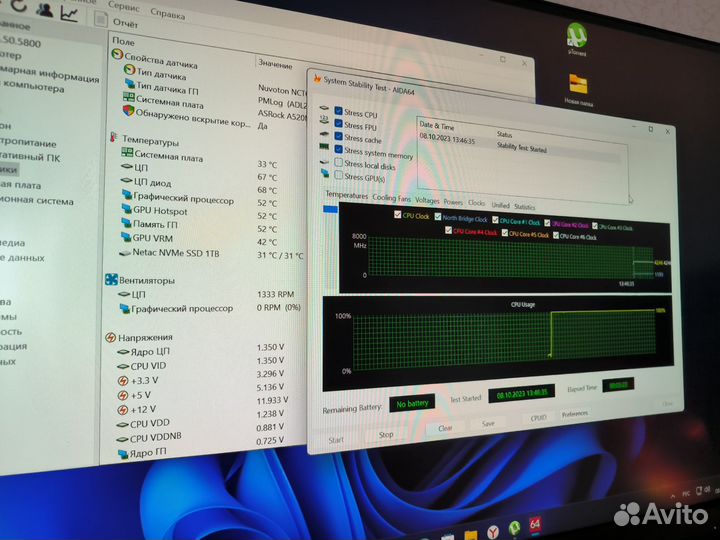Uncheck Stress system memory
720x540 pixels.
338,149
